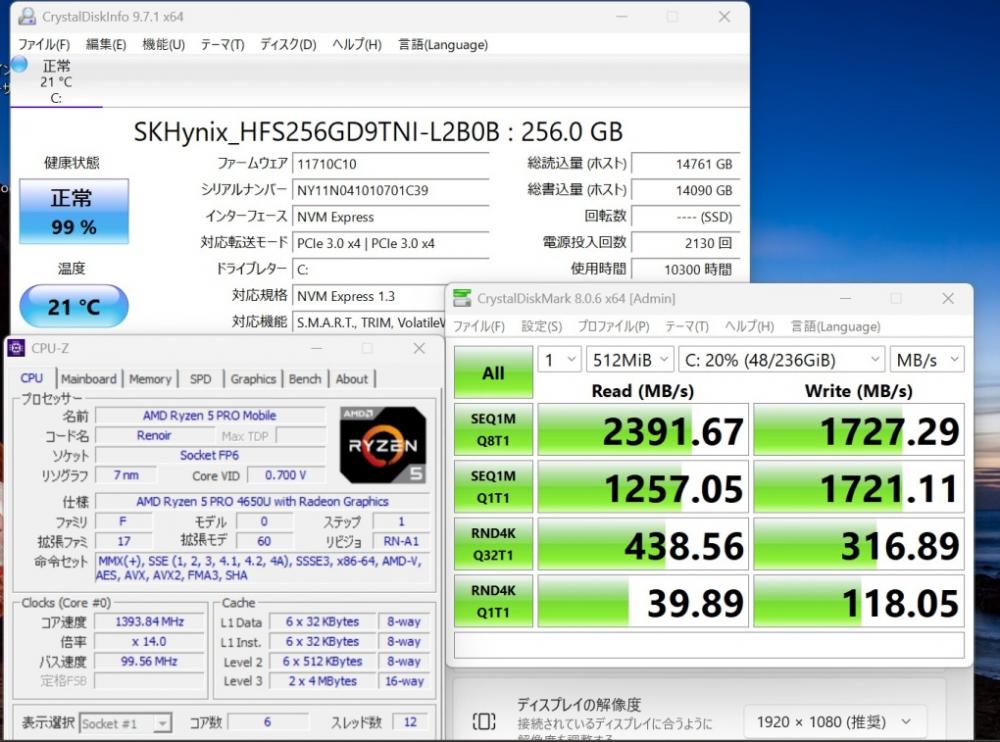The image size is (1000, 742).
Task: Click the core speed value 1393.84 MHz
Action: coord(149,621)
